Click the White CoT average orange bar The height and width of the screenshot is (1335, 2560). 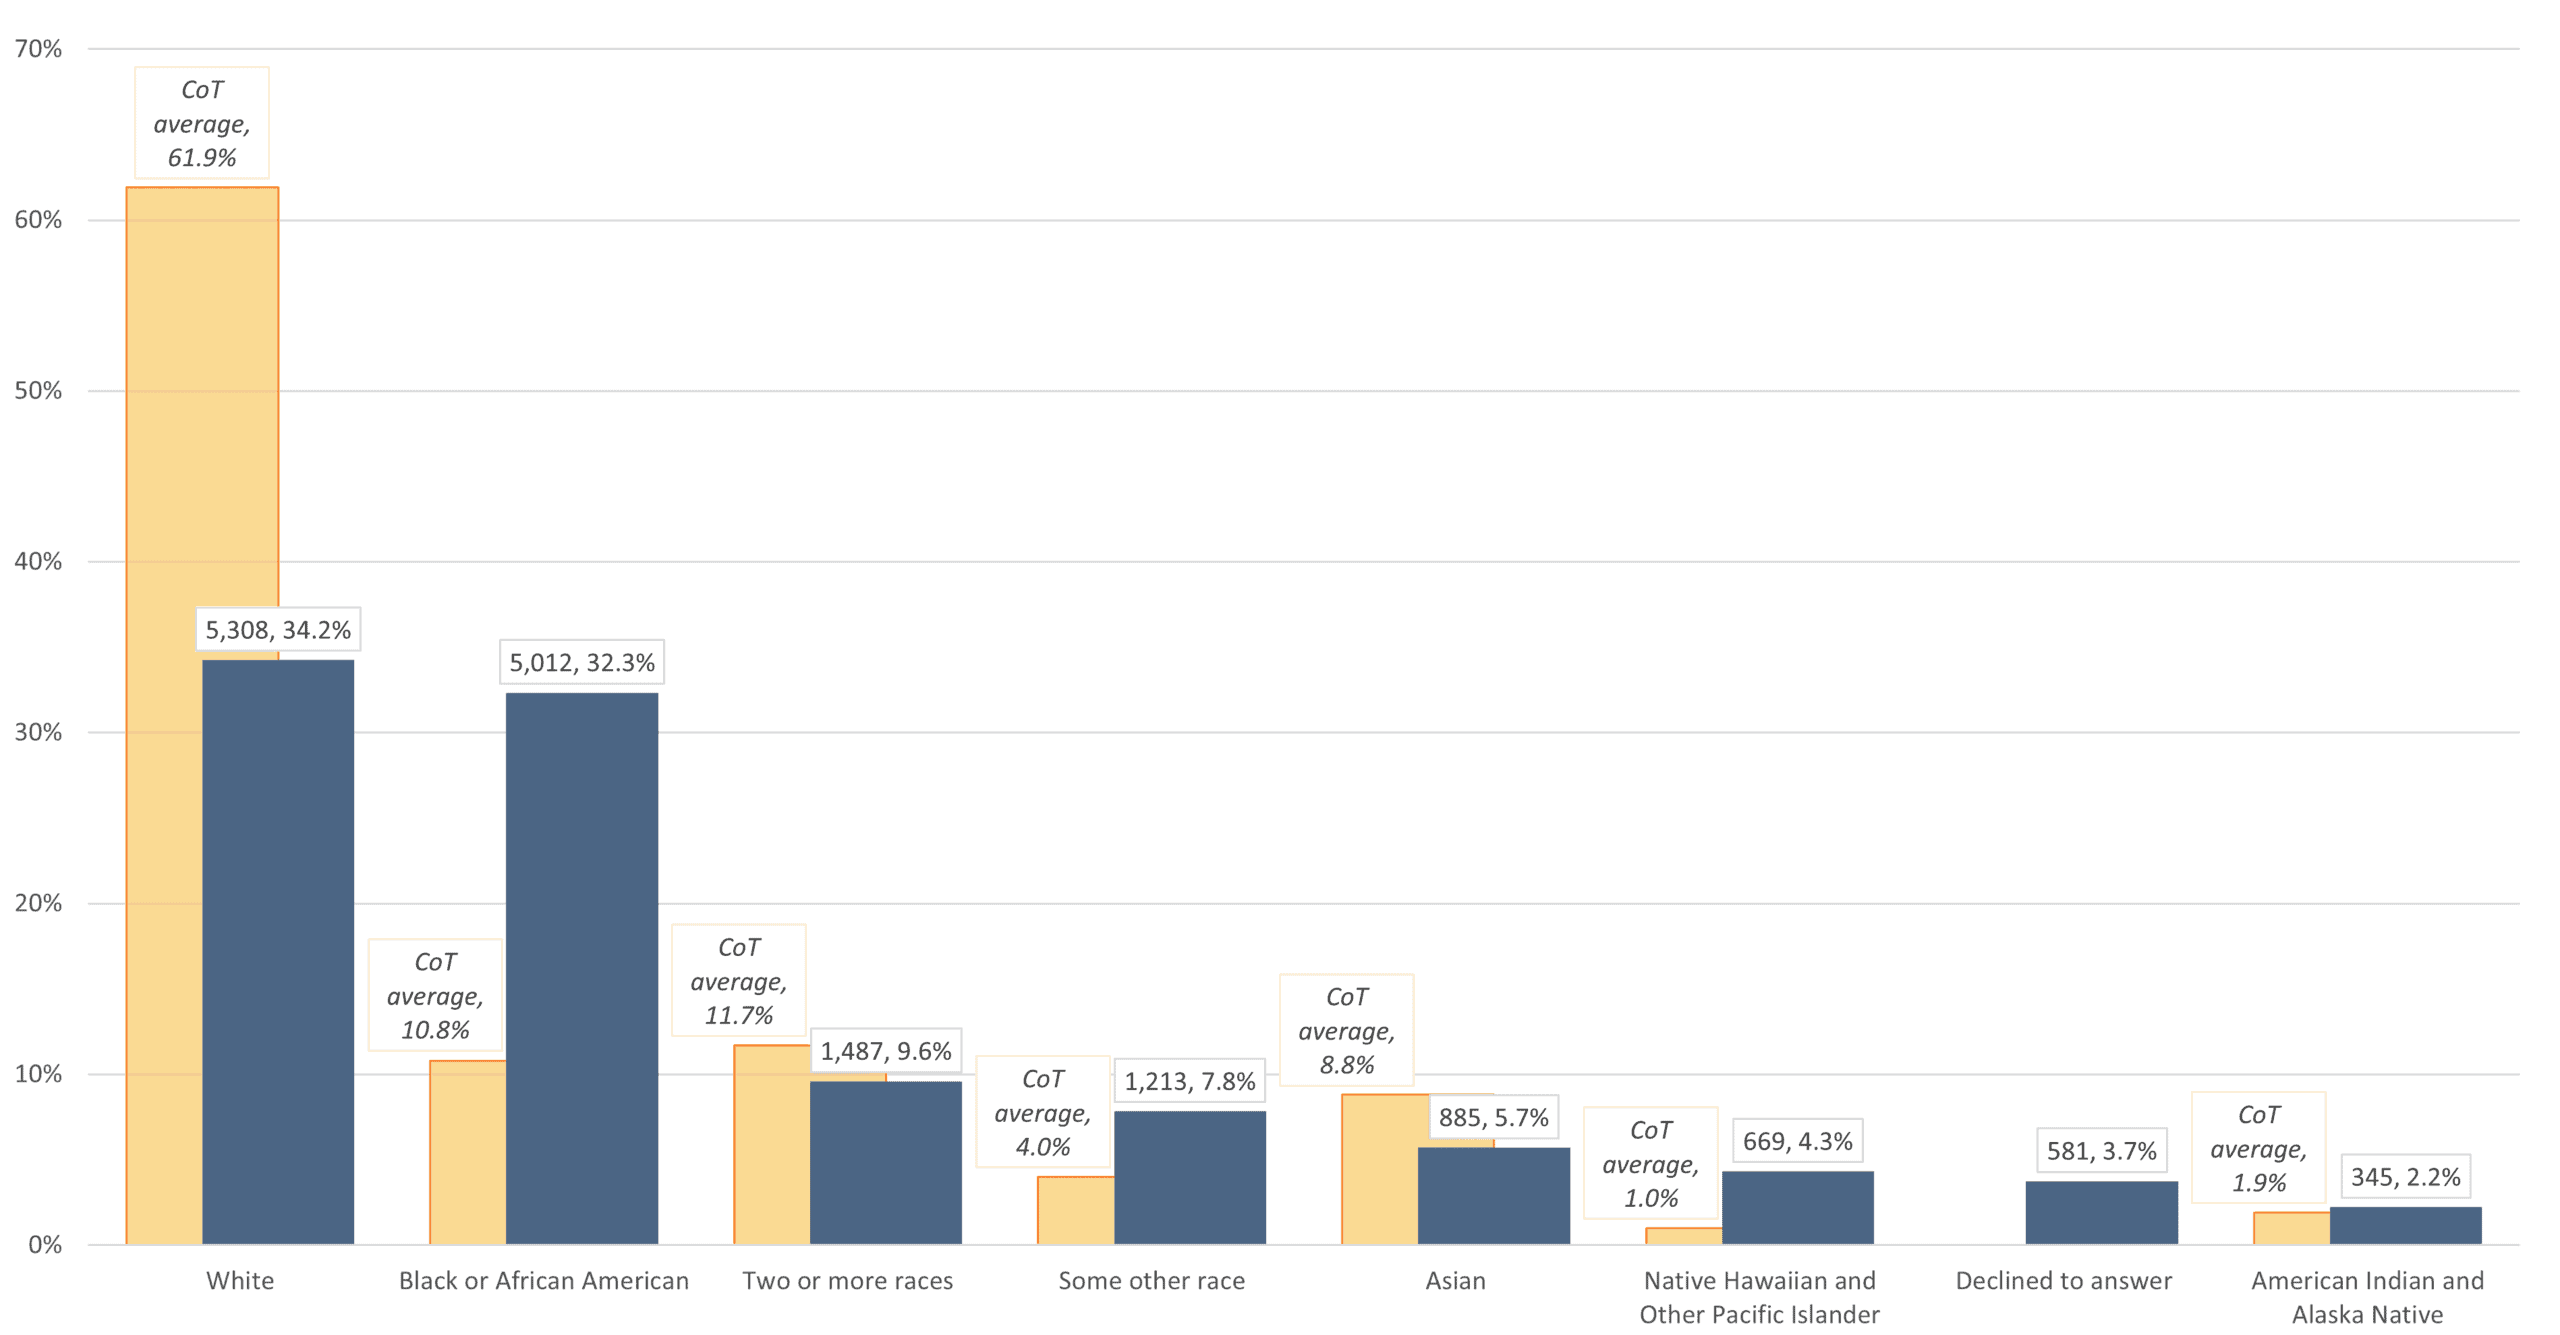tap(164, 715)
